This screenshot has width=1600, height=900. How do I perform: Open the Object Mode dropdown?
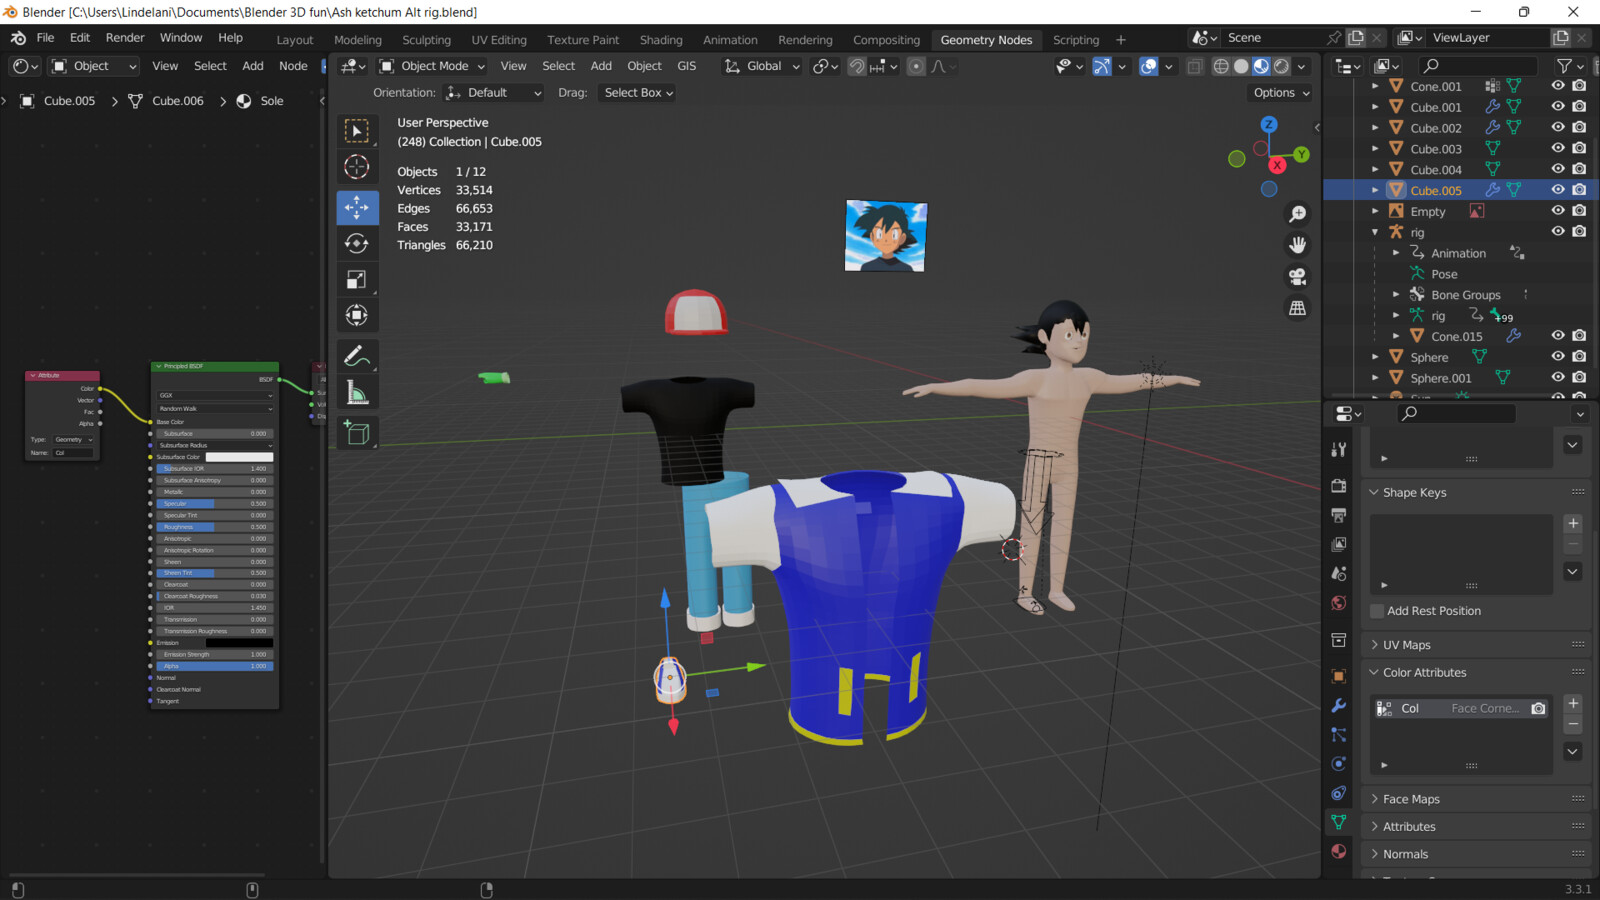(432, 66)
